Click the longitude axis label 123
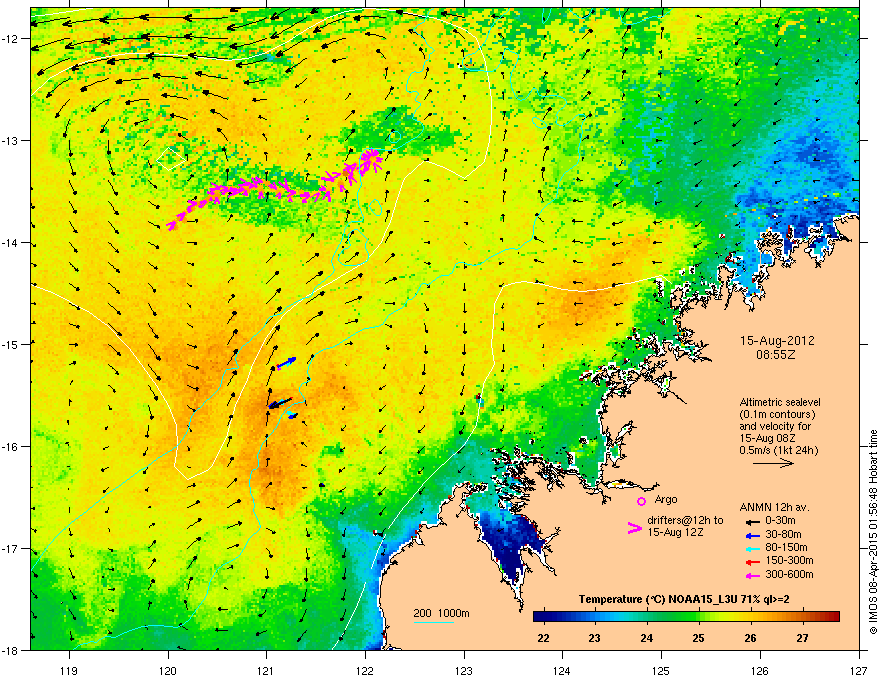Image resolution: width=880 pixels, height=680 pixels. [464, 670]
